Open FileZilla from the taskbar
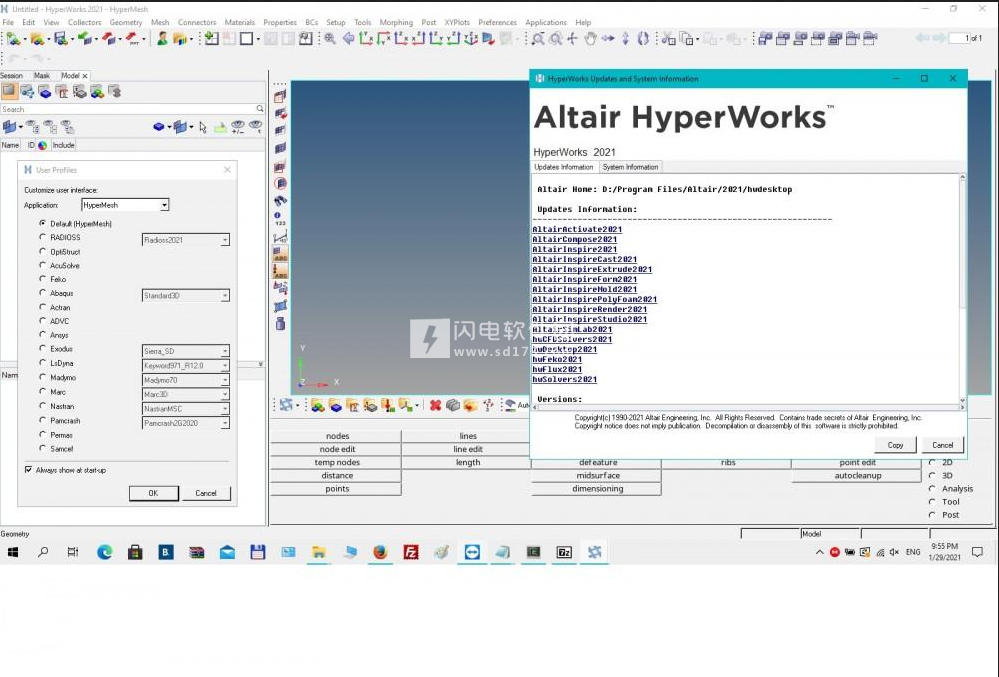This screenshot has height=677, width=999. pyautogui.click(x=411, y=552)
